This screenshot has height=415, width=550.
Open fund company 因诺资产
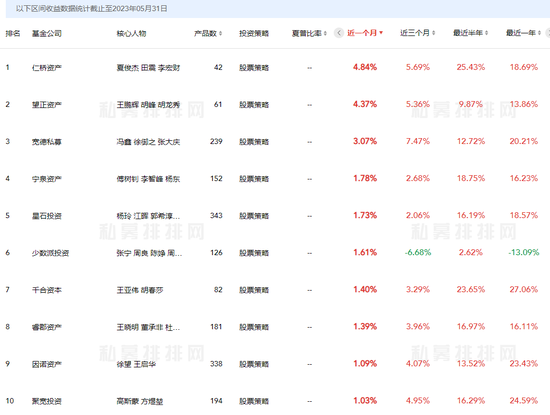47,364
